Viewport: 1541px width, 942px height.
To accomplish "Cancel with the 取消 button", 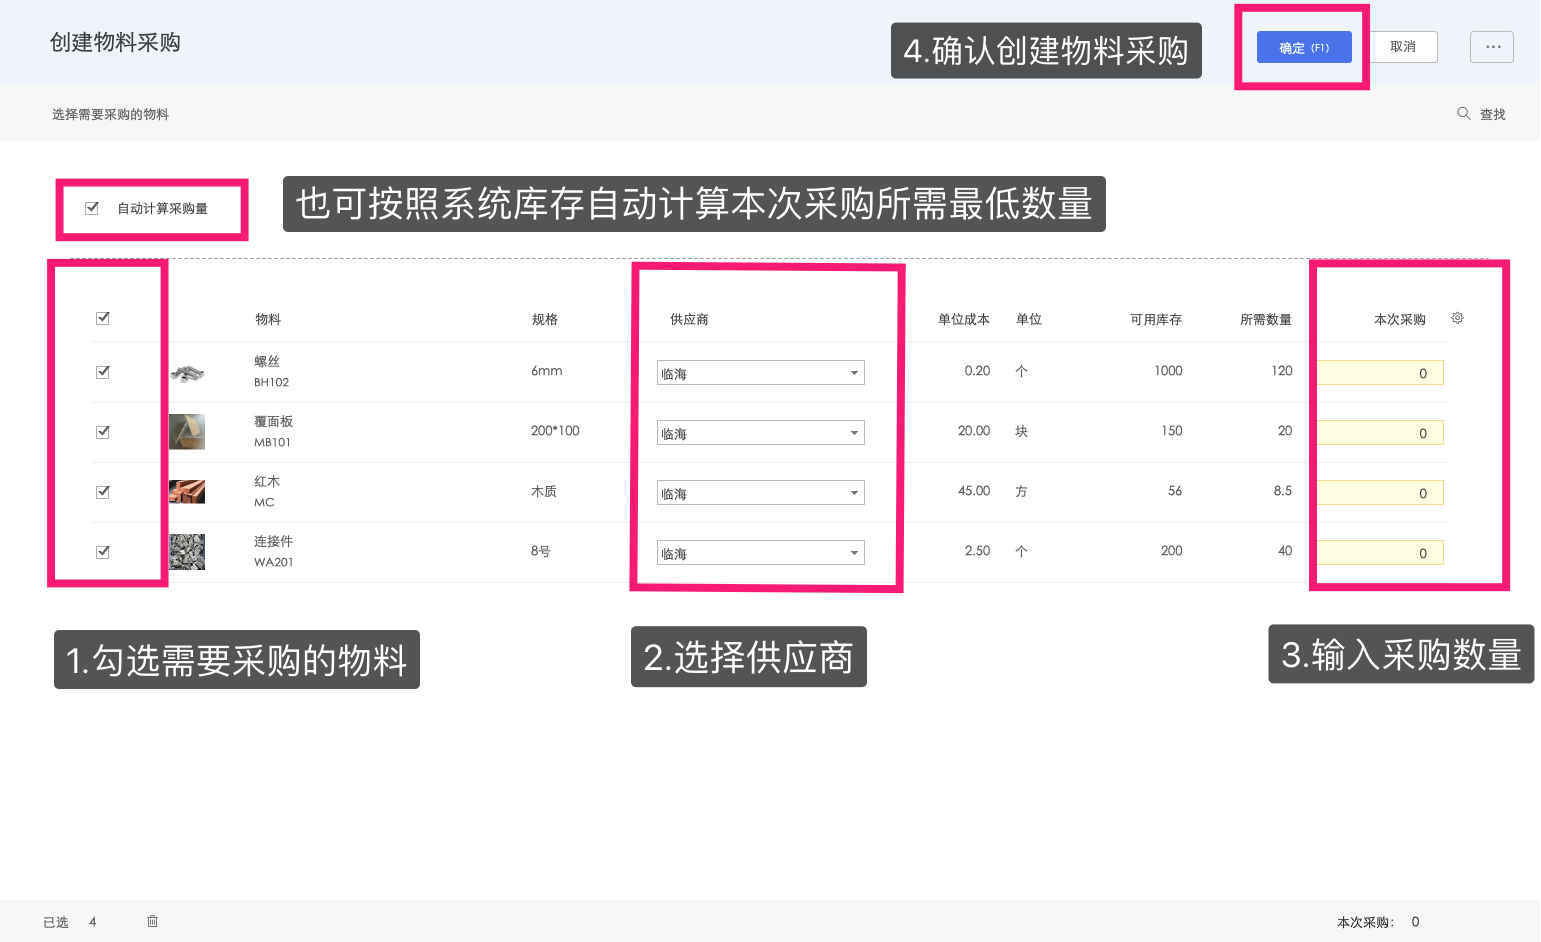I will click(1402, 46).
